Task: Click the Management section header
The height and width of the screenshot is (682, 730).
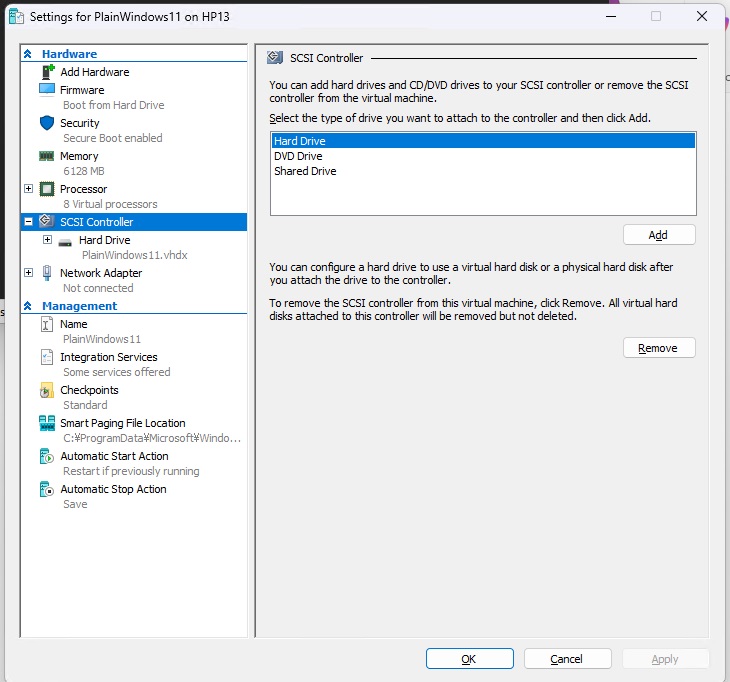Action: [x=80, y=306]
